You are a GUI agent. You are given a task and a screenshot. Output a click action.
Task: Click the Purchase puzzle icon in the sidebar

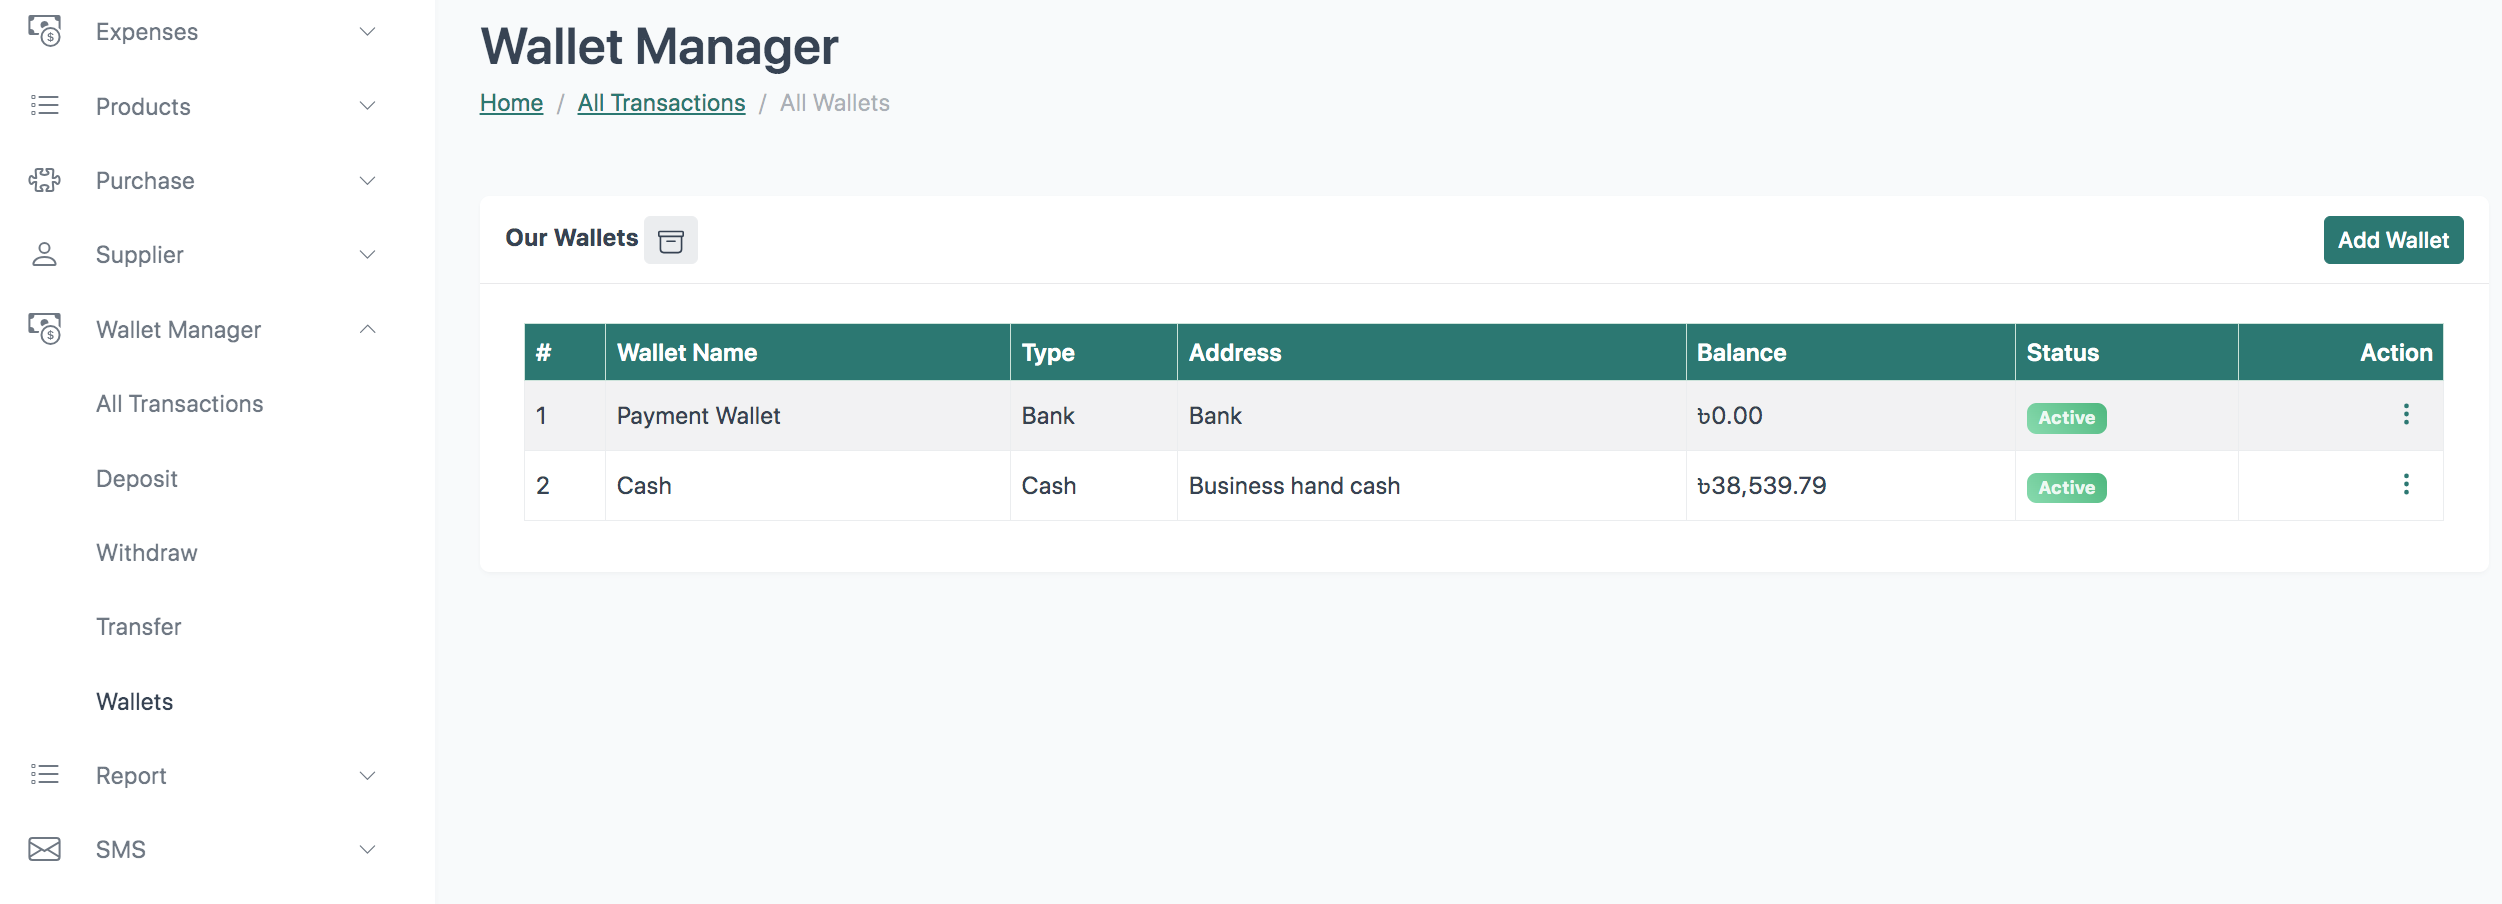[x=44, y=180]
